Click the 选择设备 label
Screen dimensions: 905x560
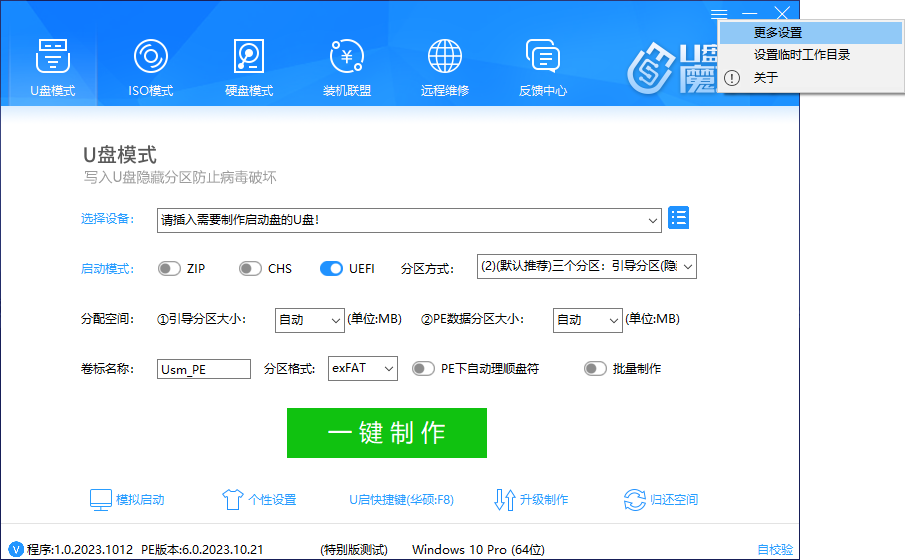click(x=108, y=219)
